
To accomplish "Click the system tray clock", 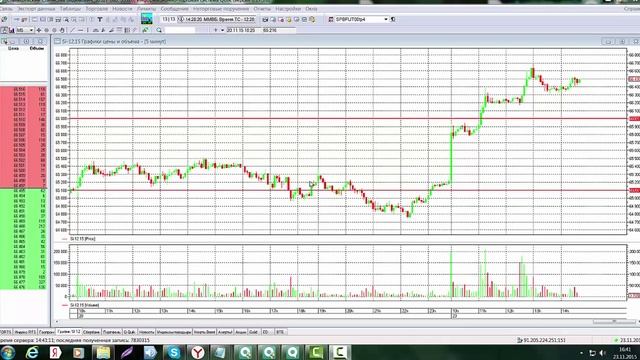I will [625, 353].
